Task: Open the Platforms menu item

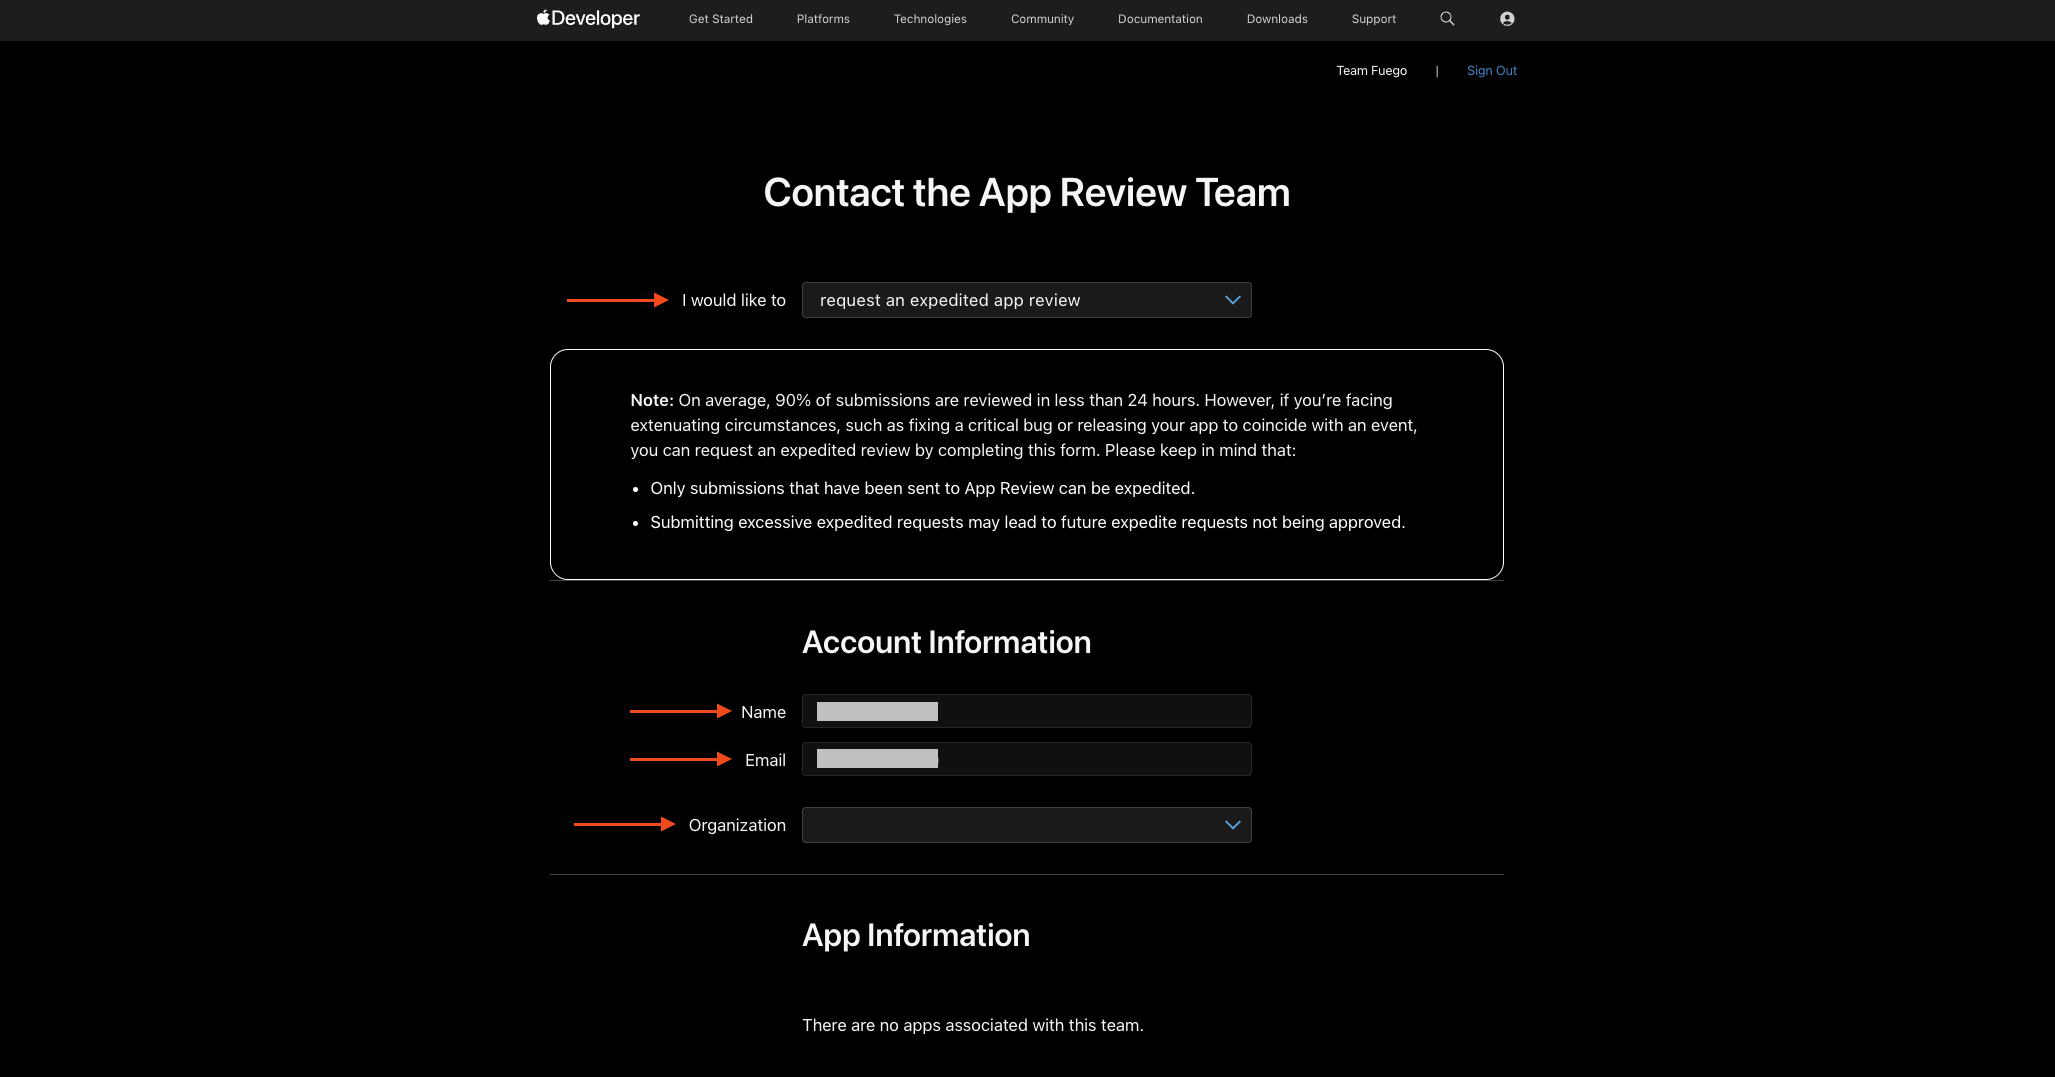Action: 823,19
